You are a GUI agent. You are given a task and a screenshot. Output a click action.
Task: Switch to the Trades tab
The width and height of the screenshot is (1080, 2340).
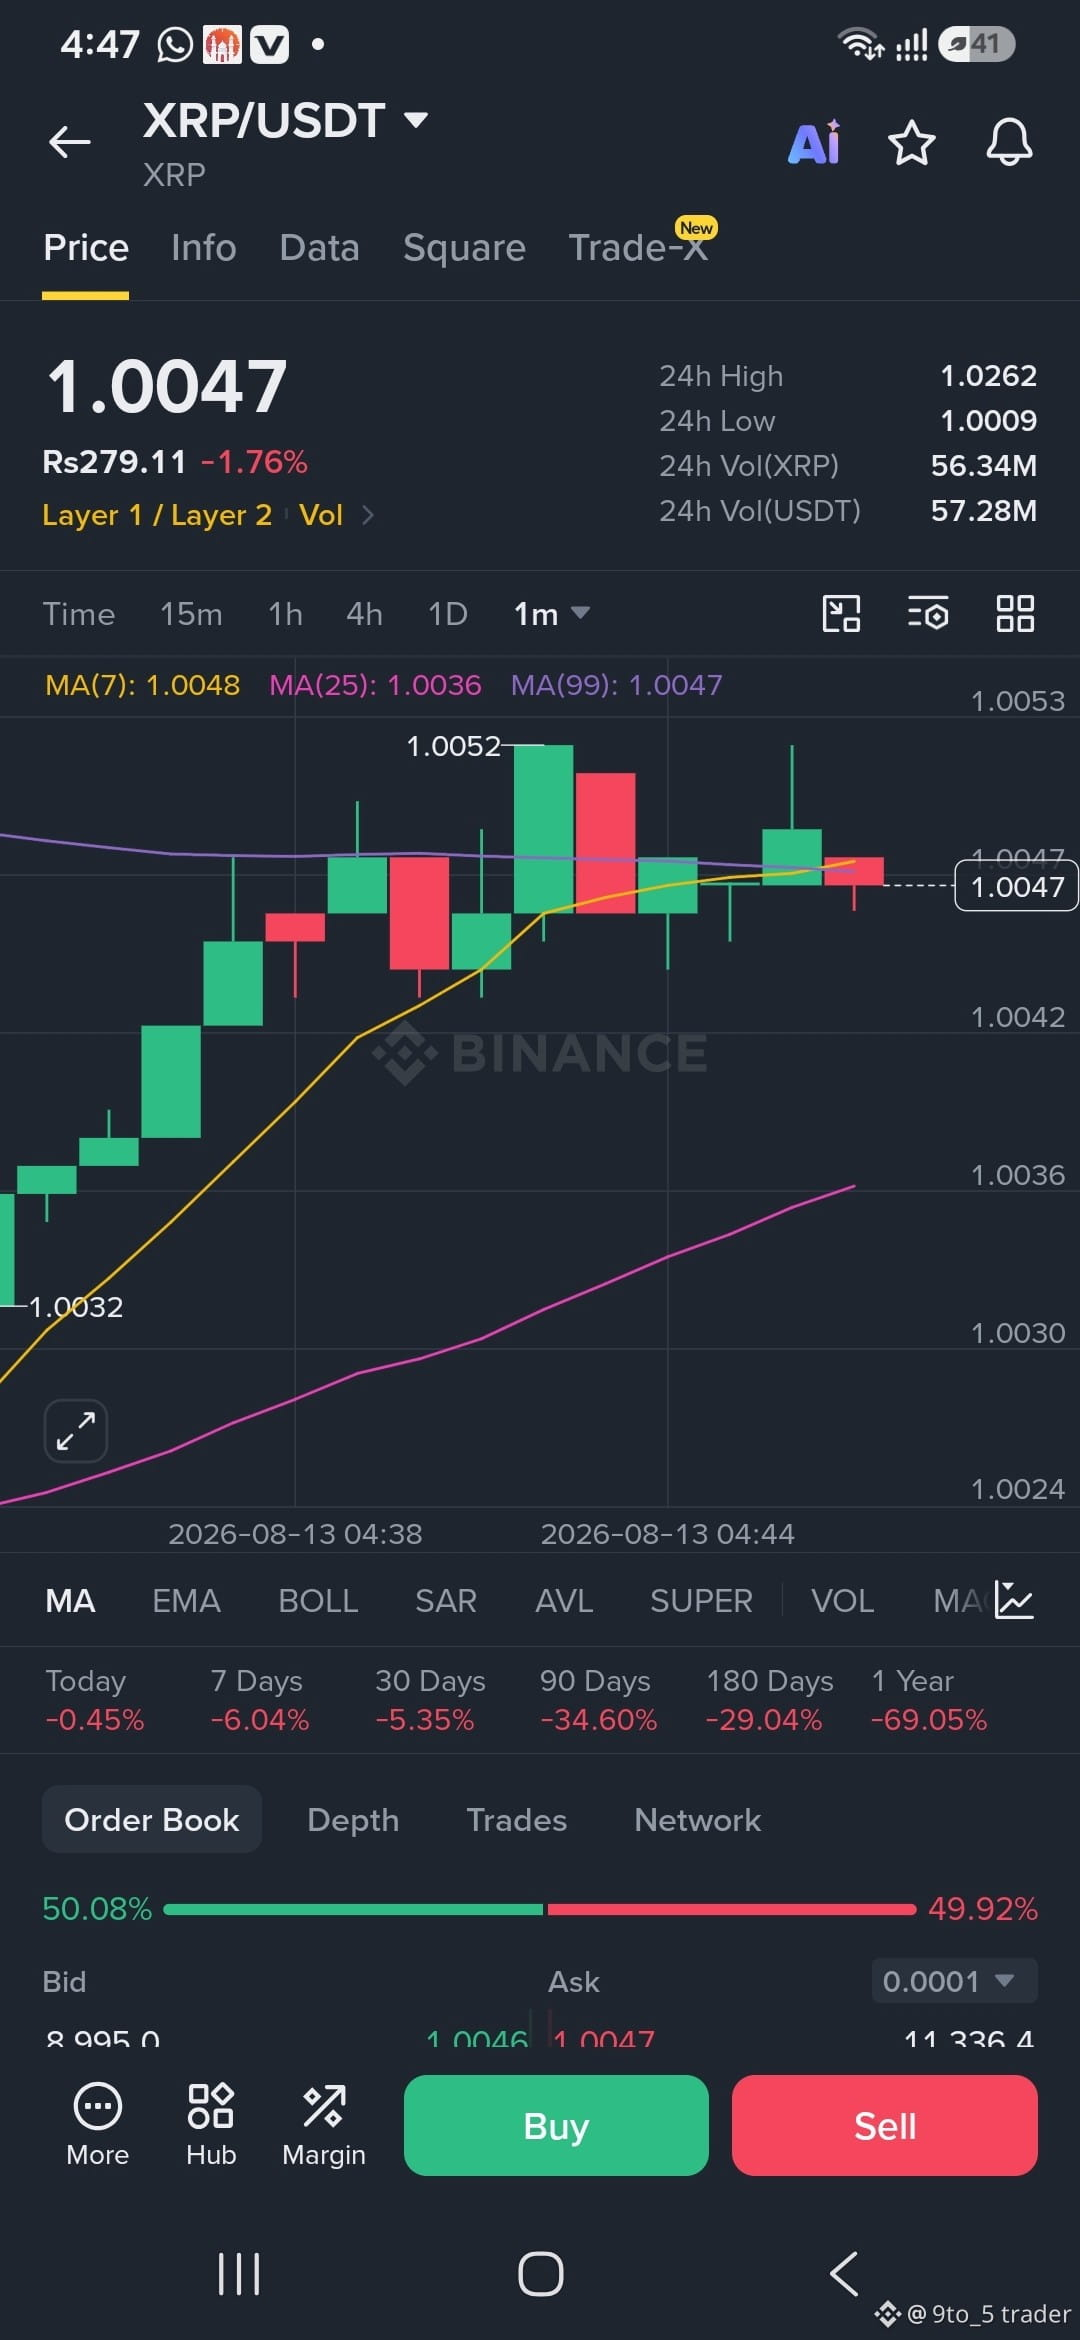(517, 1820)
